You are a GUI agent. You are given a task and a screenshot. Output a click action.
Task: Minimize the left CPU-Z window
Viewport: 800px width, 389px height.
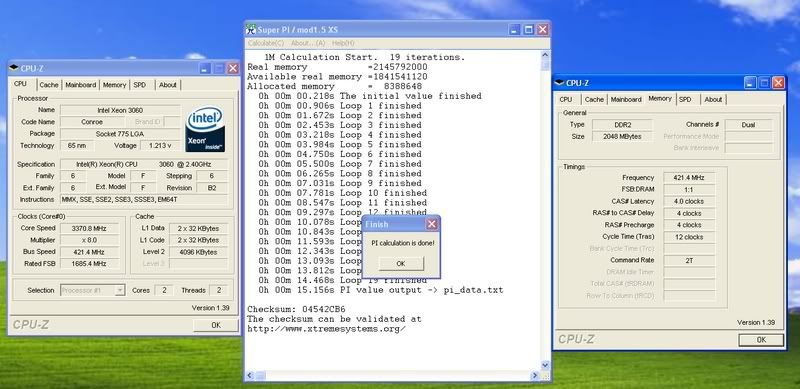coord(205,68)
